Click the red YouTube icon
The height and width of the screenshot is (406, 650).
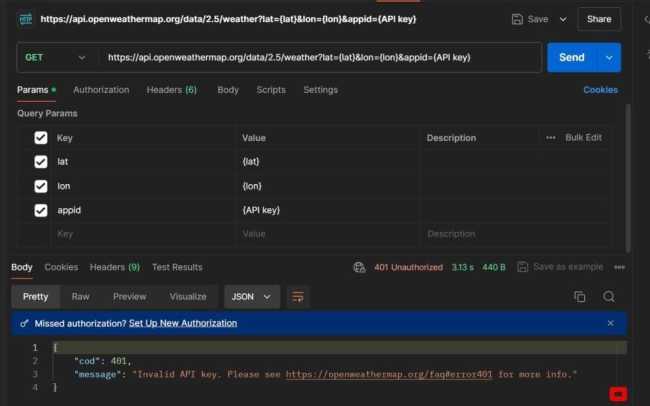coord(618,394)
